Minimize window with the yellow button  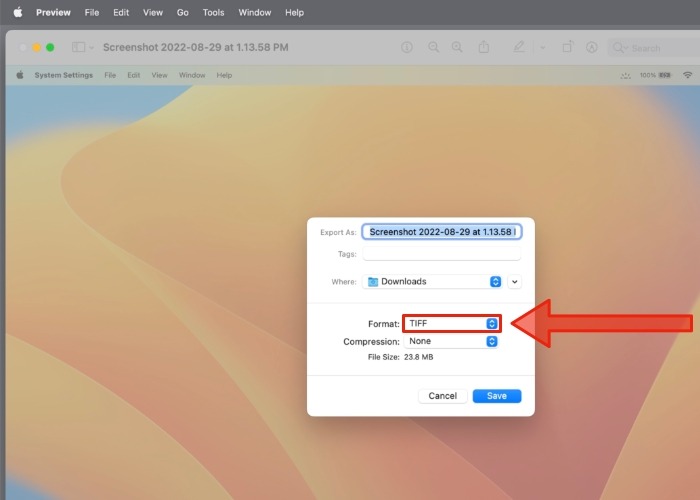[37, 47]
